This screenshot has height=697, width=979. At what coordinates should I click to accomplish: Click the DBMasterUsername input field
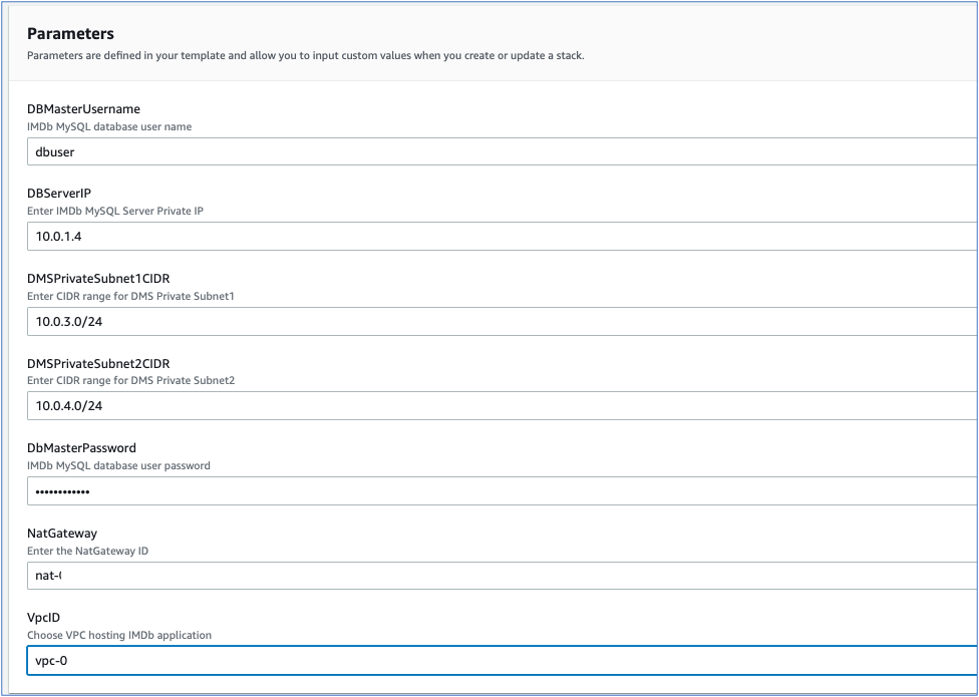(x=400, y=152)
